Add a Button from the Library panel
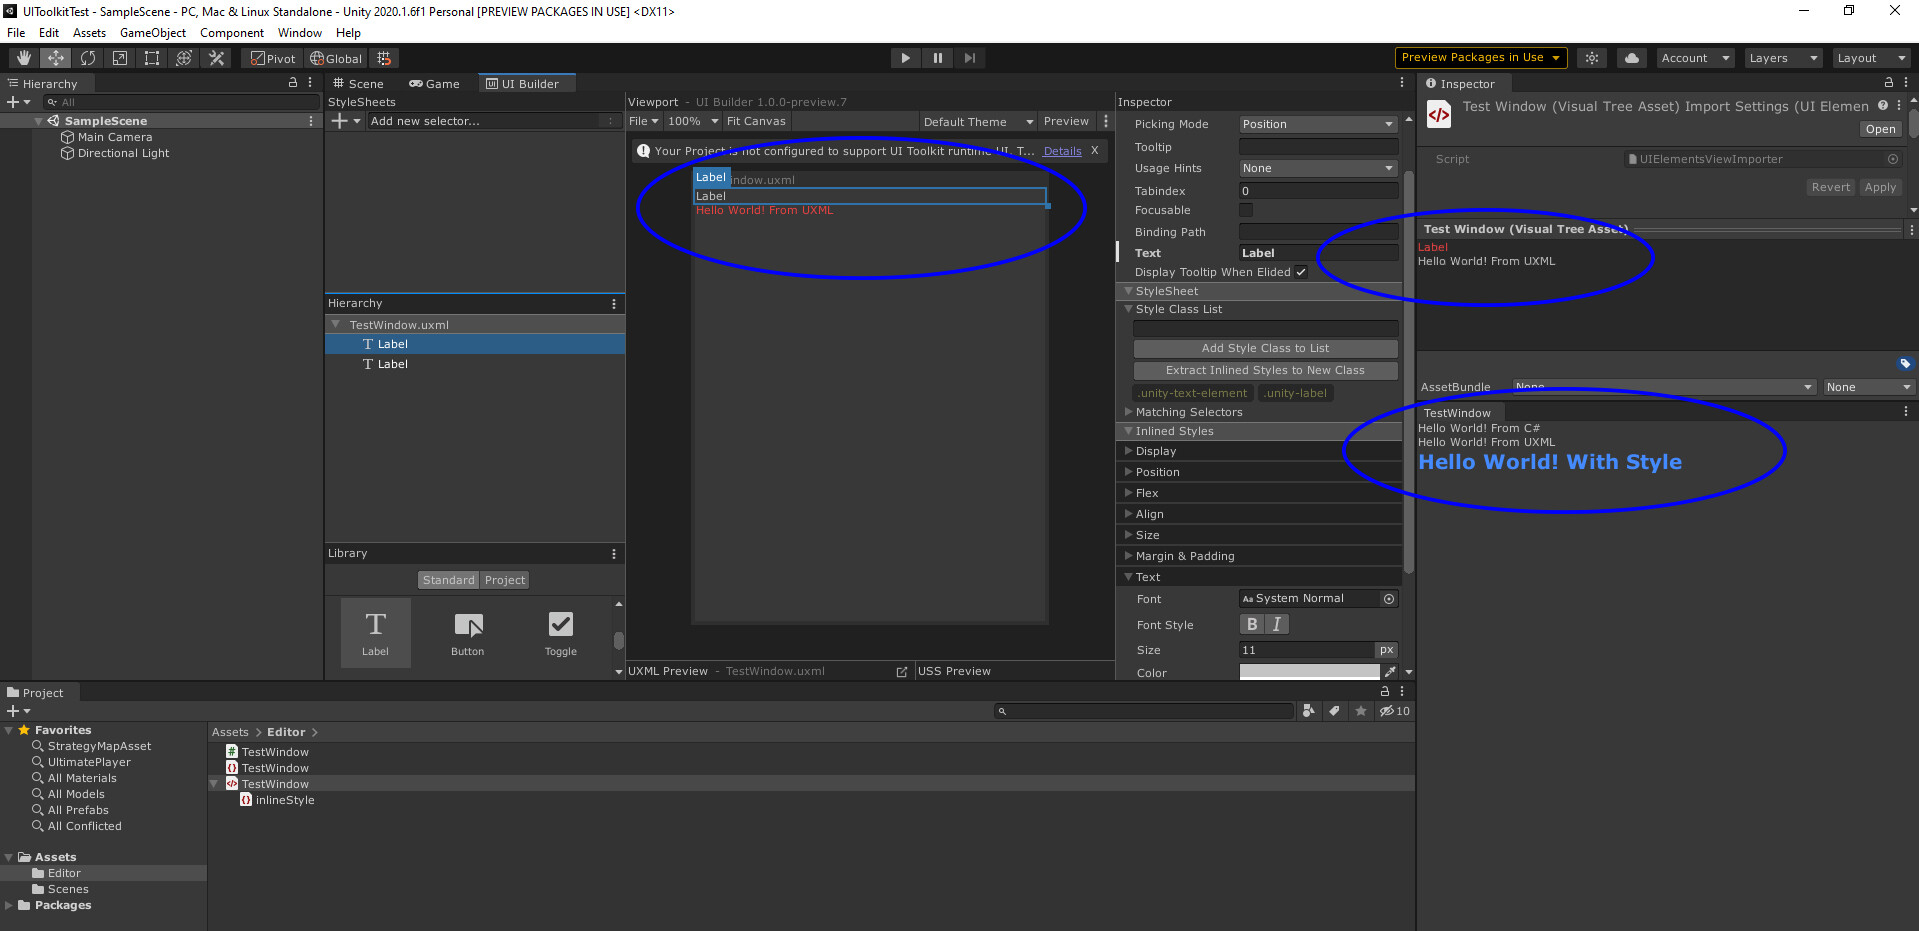The width and height of the screenshot is (1919, 931). [467, 632]
